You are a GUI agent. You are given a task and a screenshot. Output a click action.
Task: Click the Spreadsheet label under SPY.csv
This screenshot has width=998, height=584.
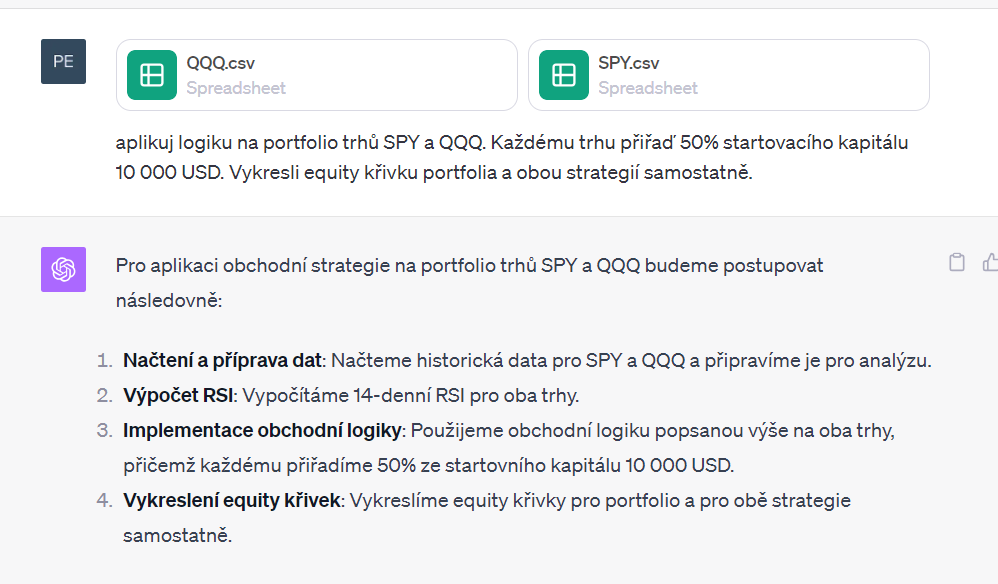648,88
